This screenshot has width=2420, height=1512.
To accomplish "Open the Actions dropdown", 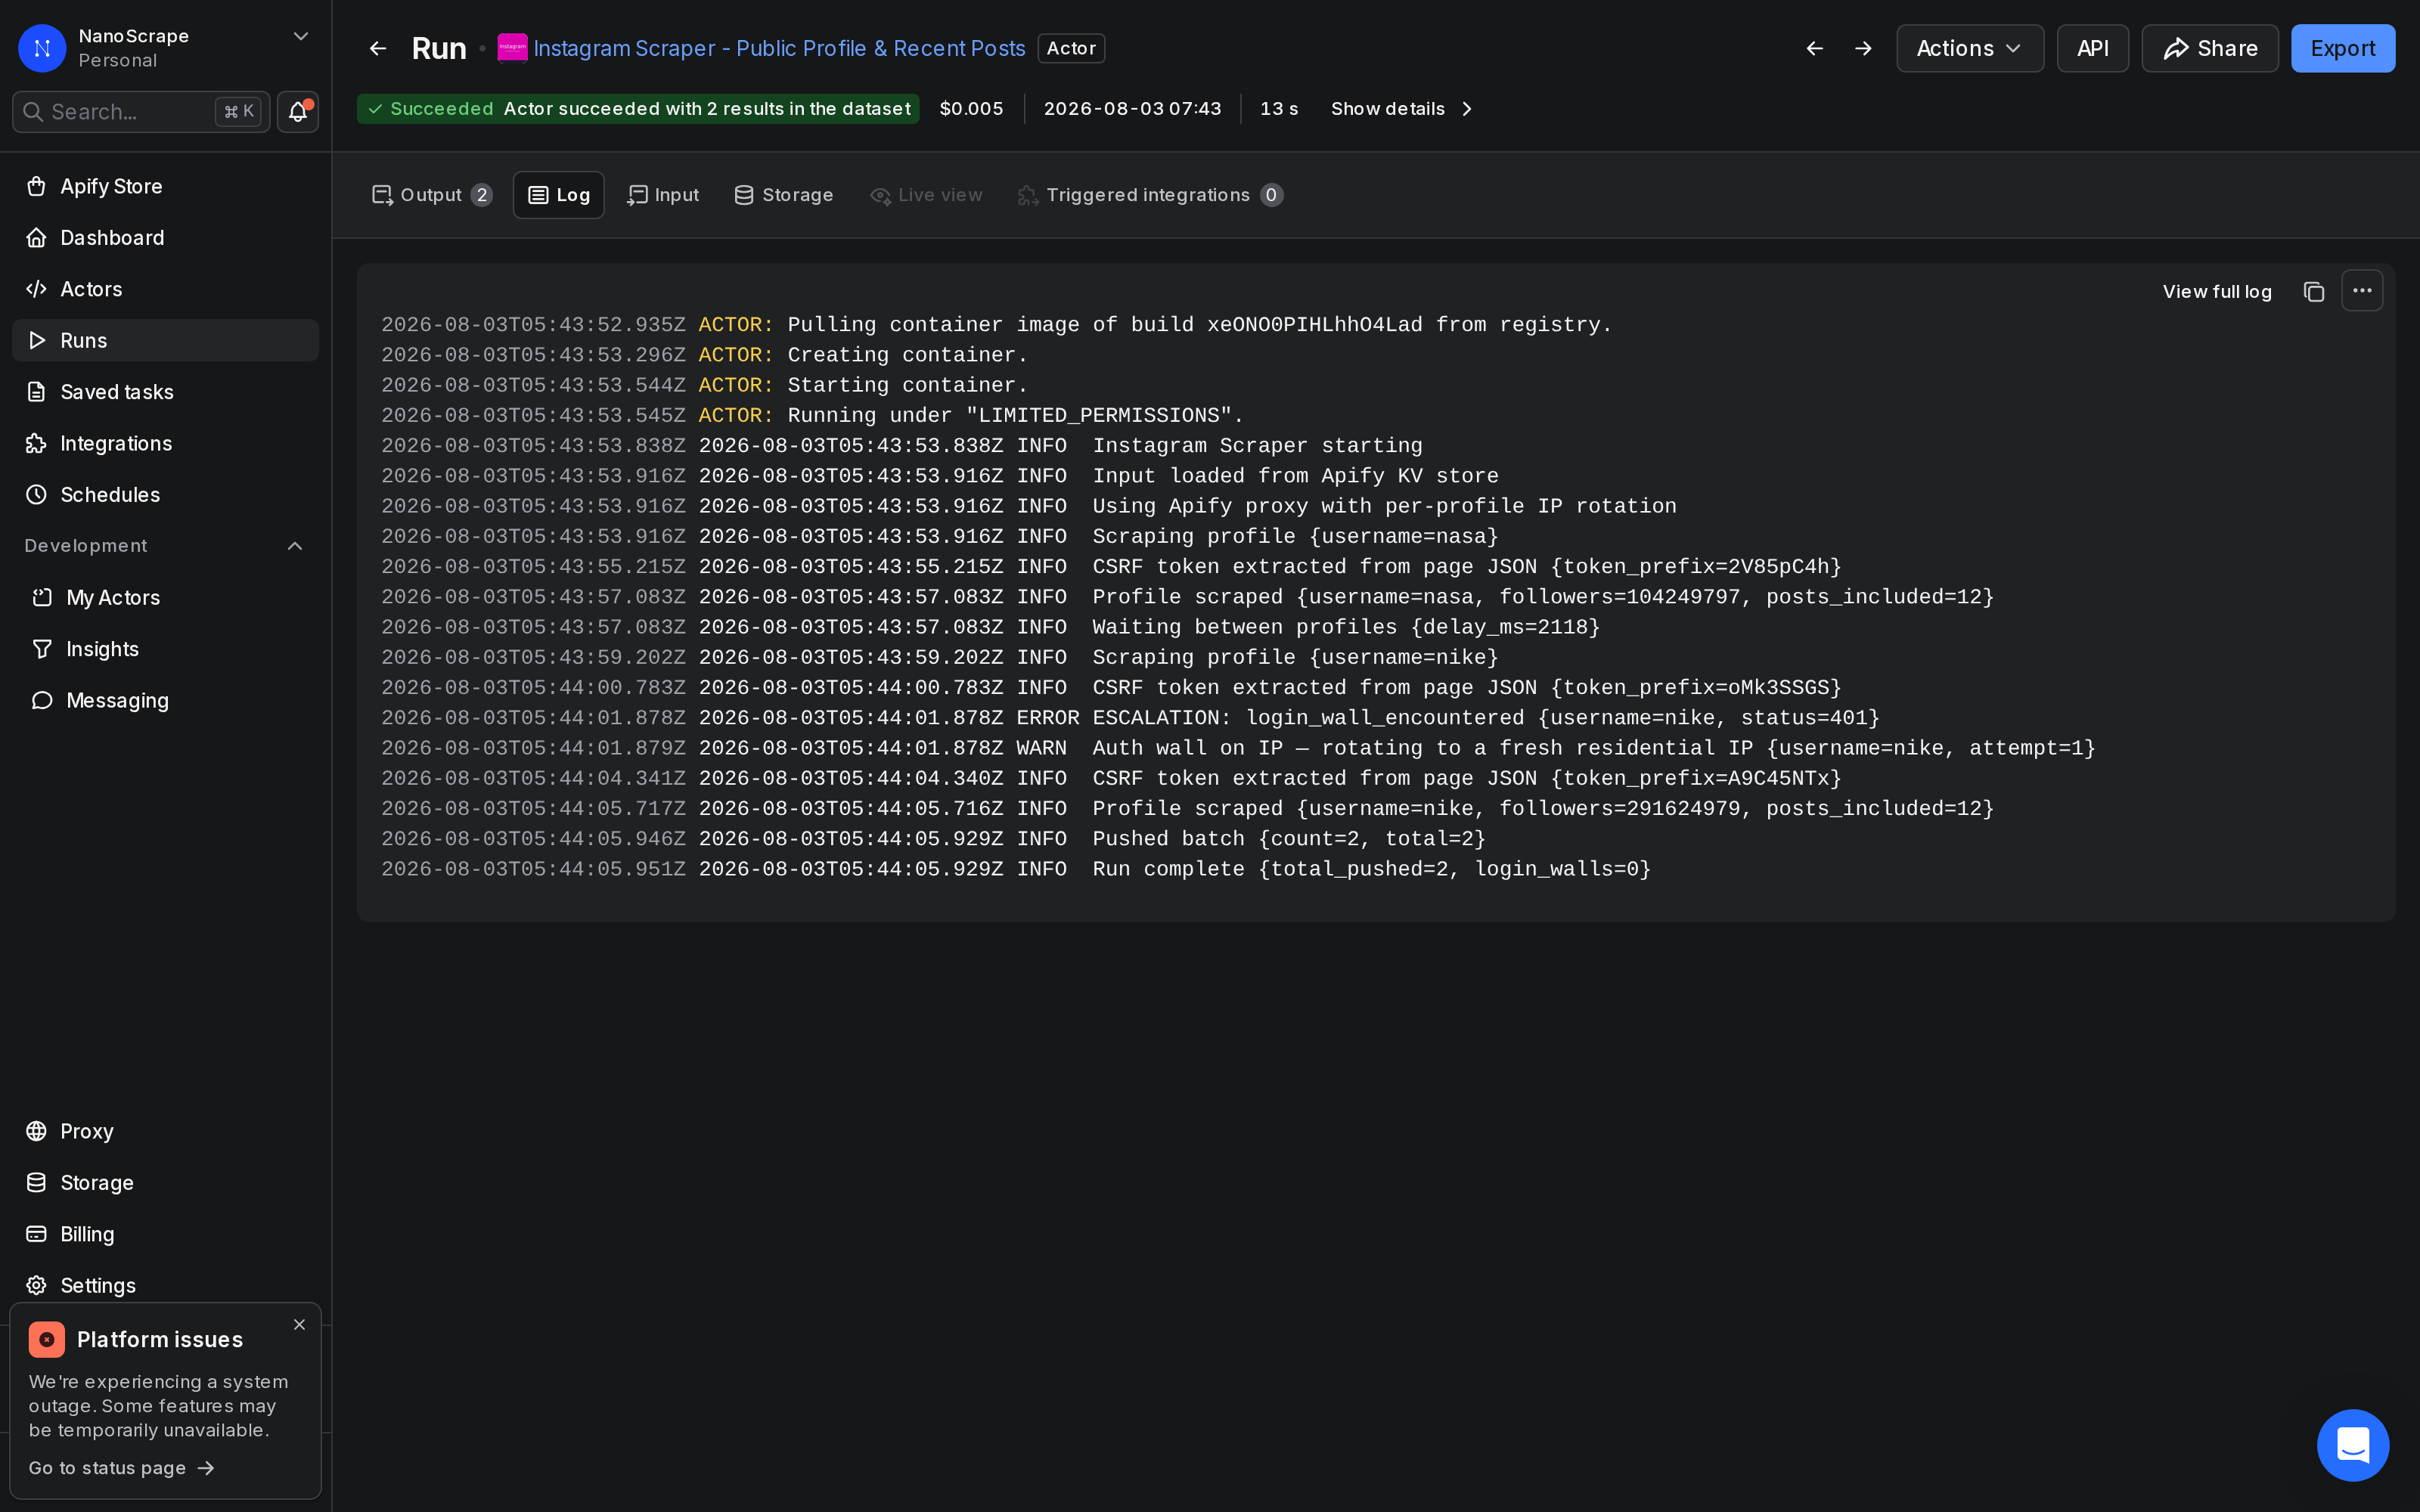I will 1969,48.
